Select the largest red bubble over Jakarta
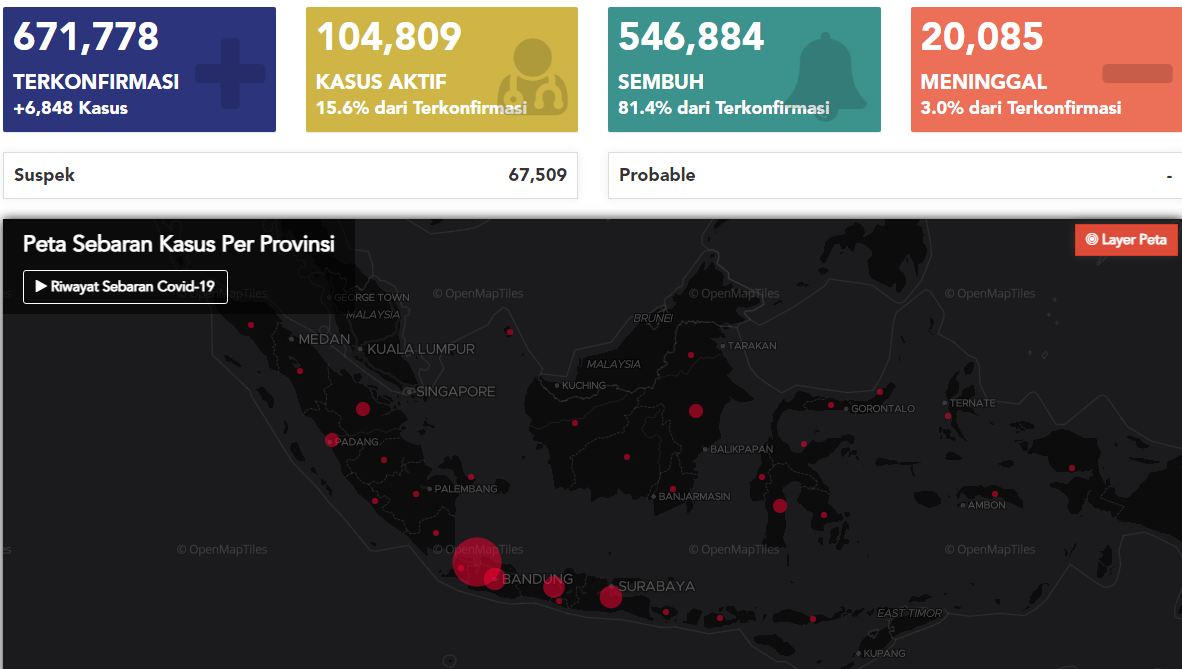 476,562
